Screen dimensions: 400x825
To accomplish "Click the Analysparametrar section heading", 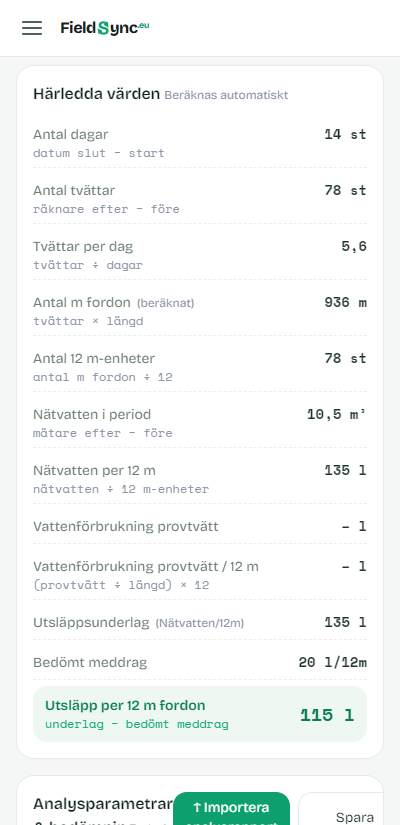I will (103, 804).
